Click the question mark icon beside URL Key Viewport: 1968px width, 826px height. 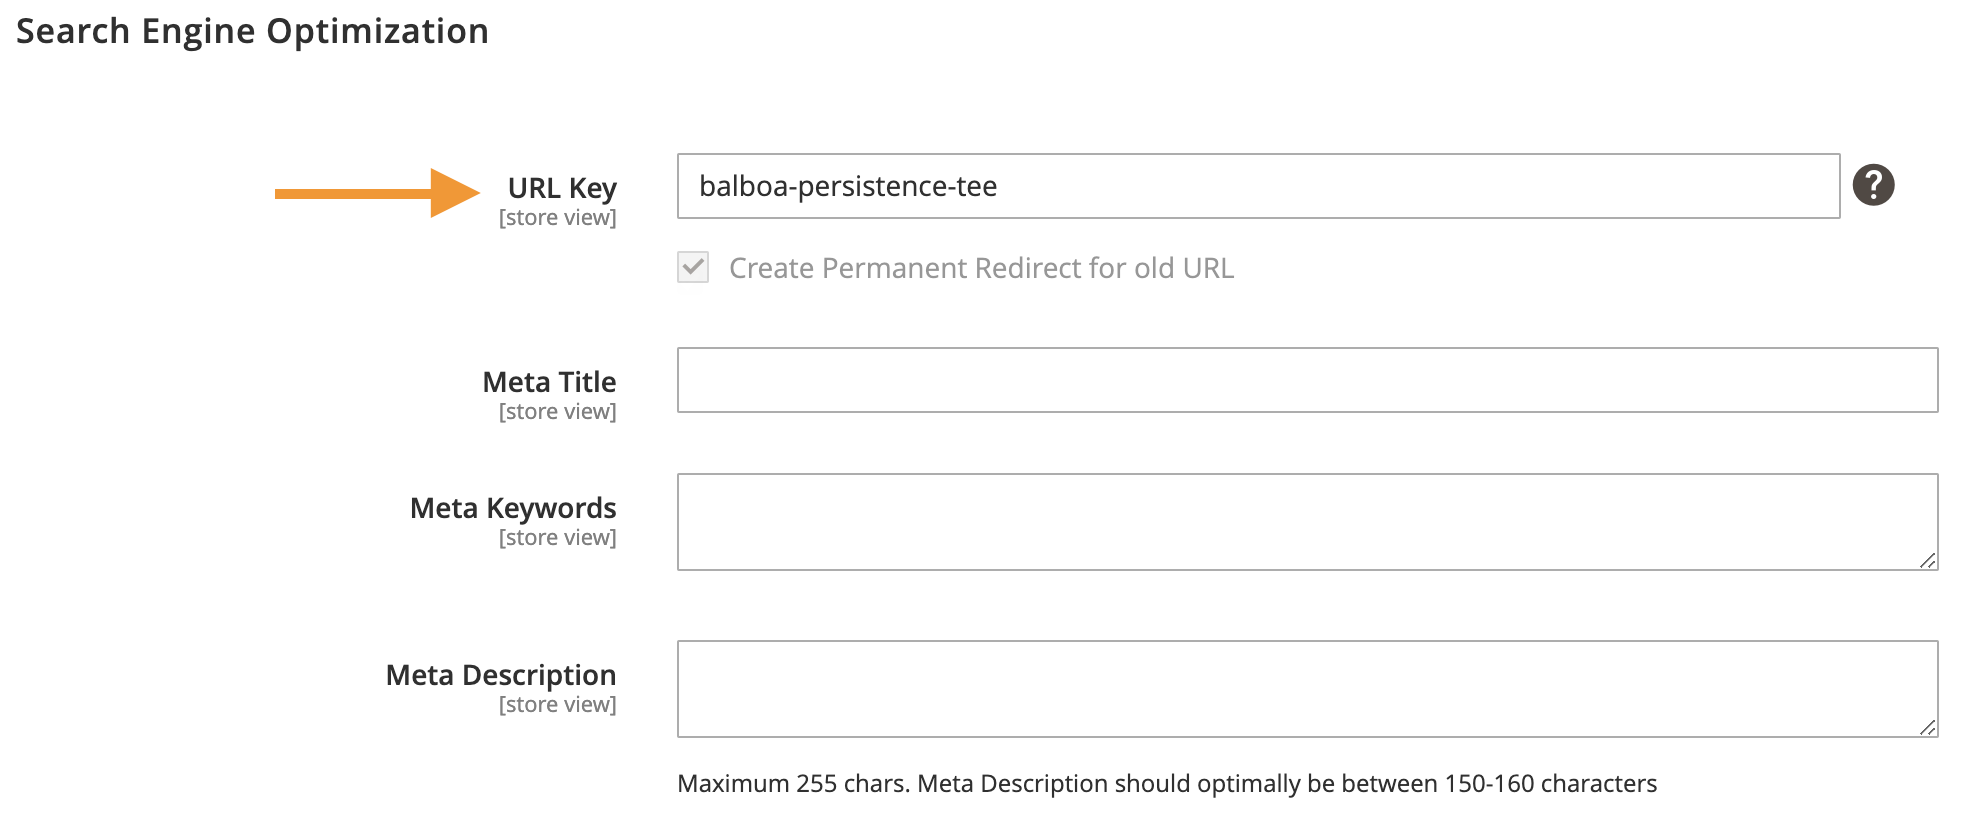1874,185
